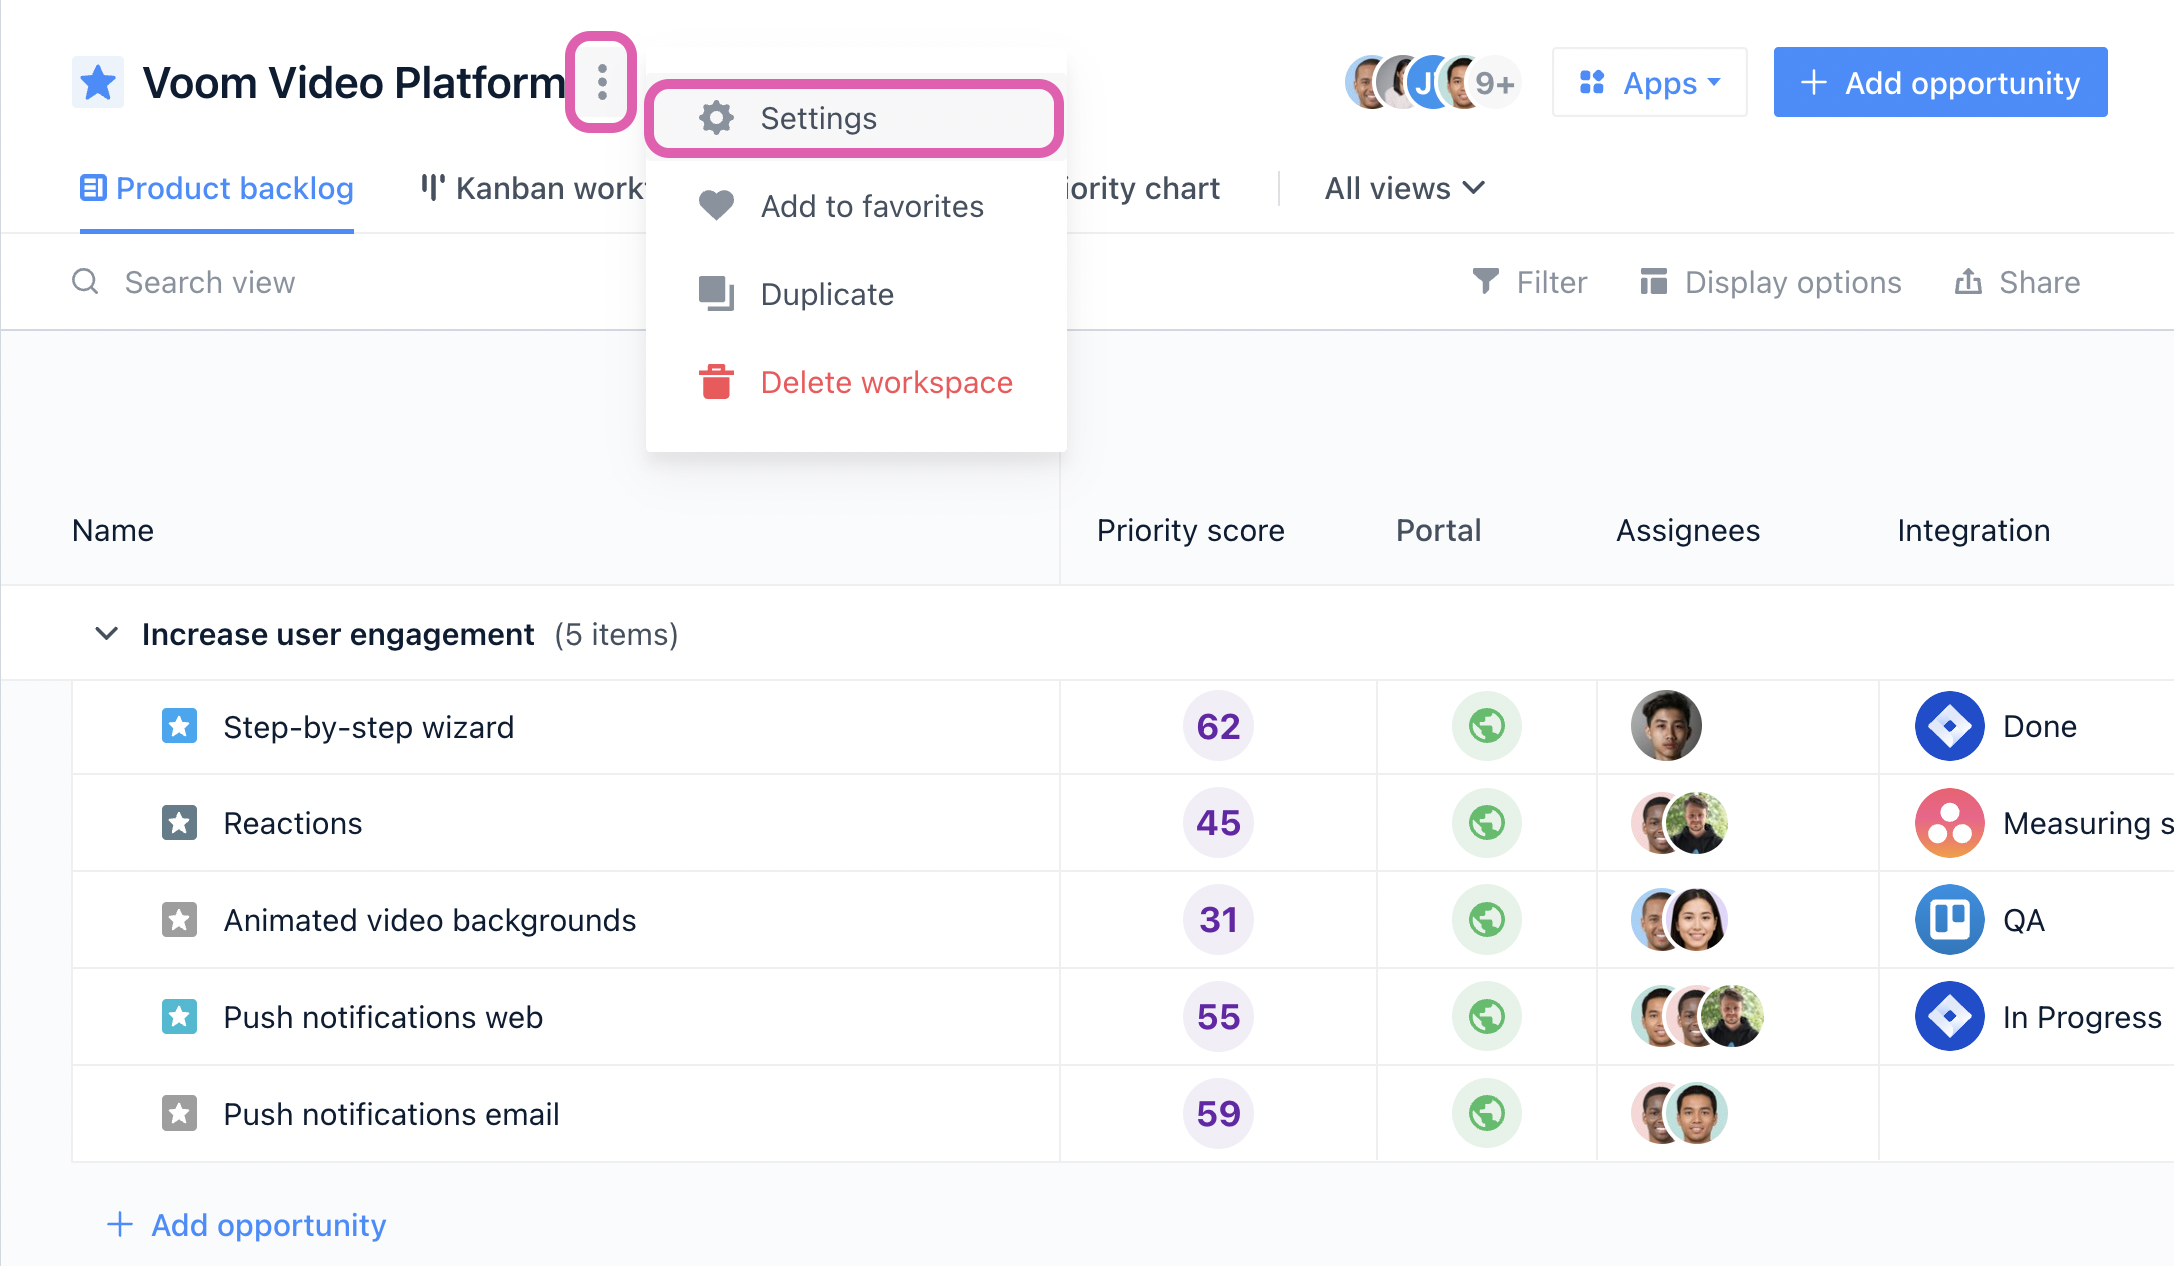Click the Portal column header
2174x1266 pixels.
pos(1438,530)
